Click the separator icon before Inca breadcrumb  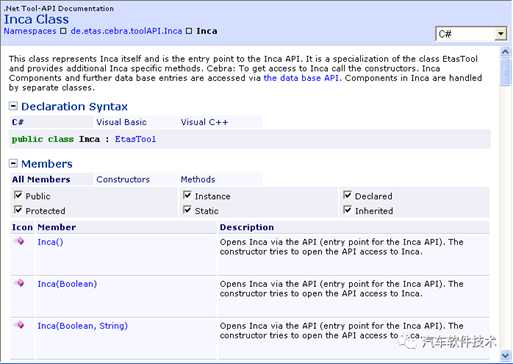point(189,31)
